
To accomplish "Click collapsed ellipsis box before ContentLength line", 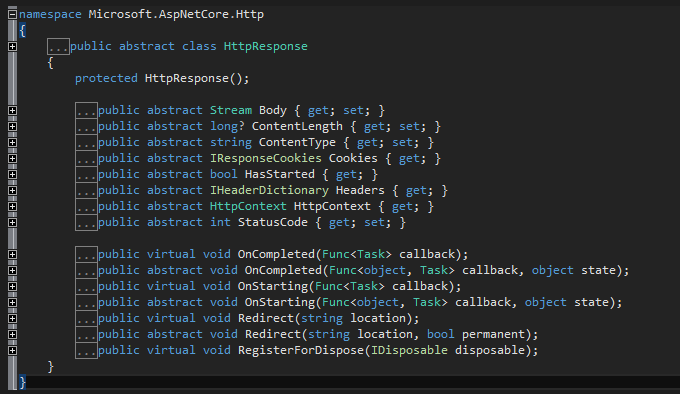I will [86, 127].
